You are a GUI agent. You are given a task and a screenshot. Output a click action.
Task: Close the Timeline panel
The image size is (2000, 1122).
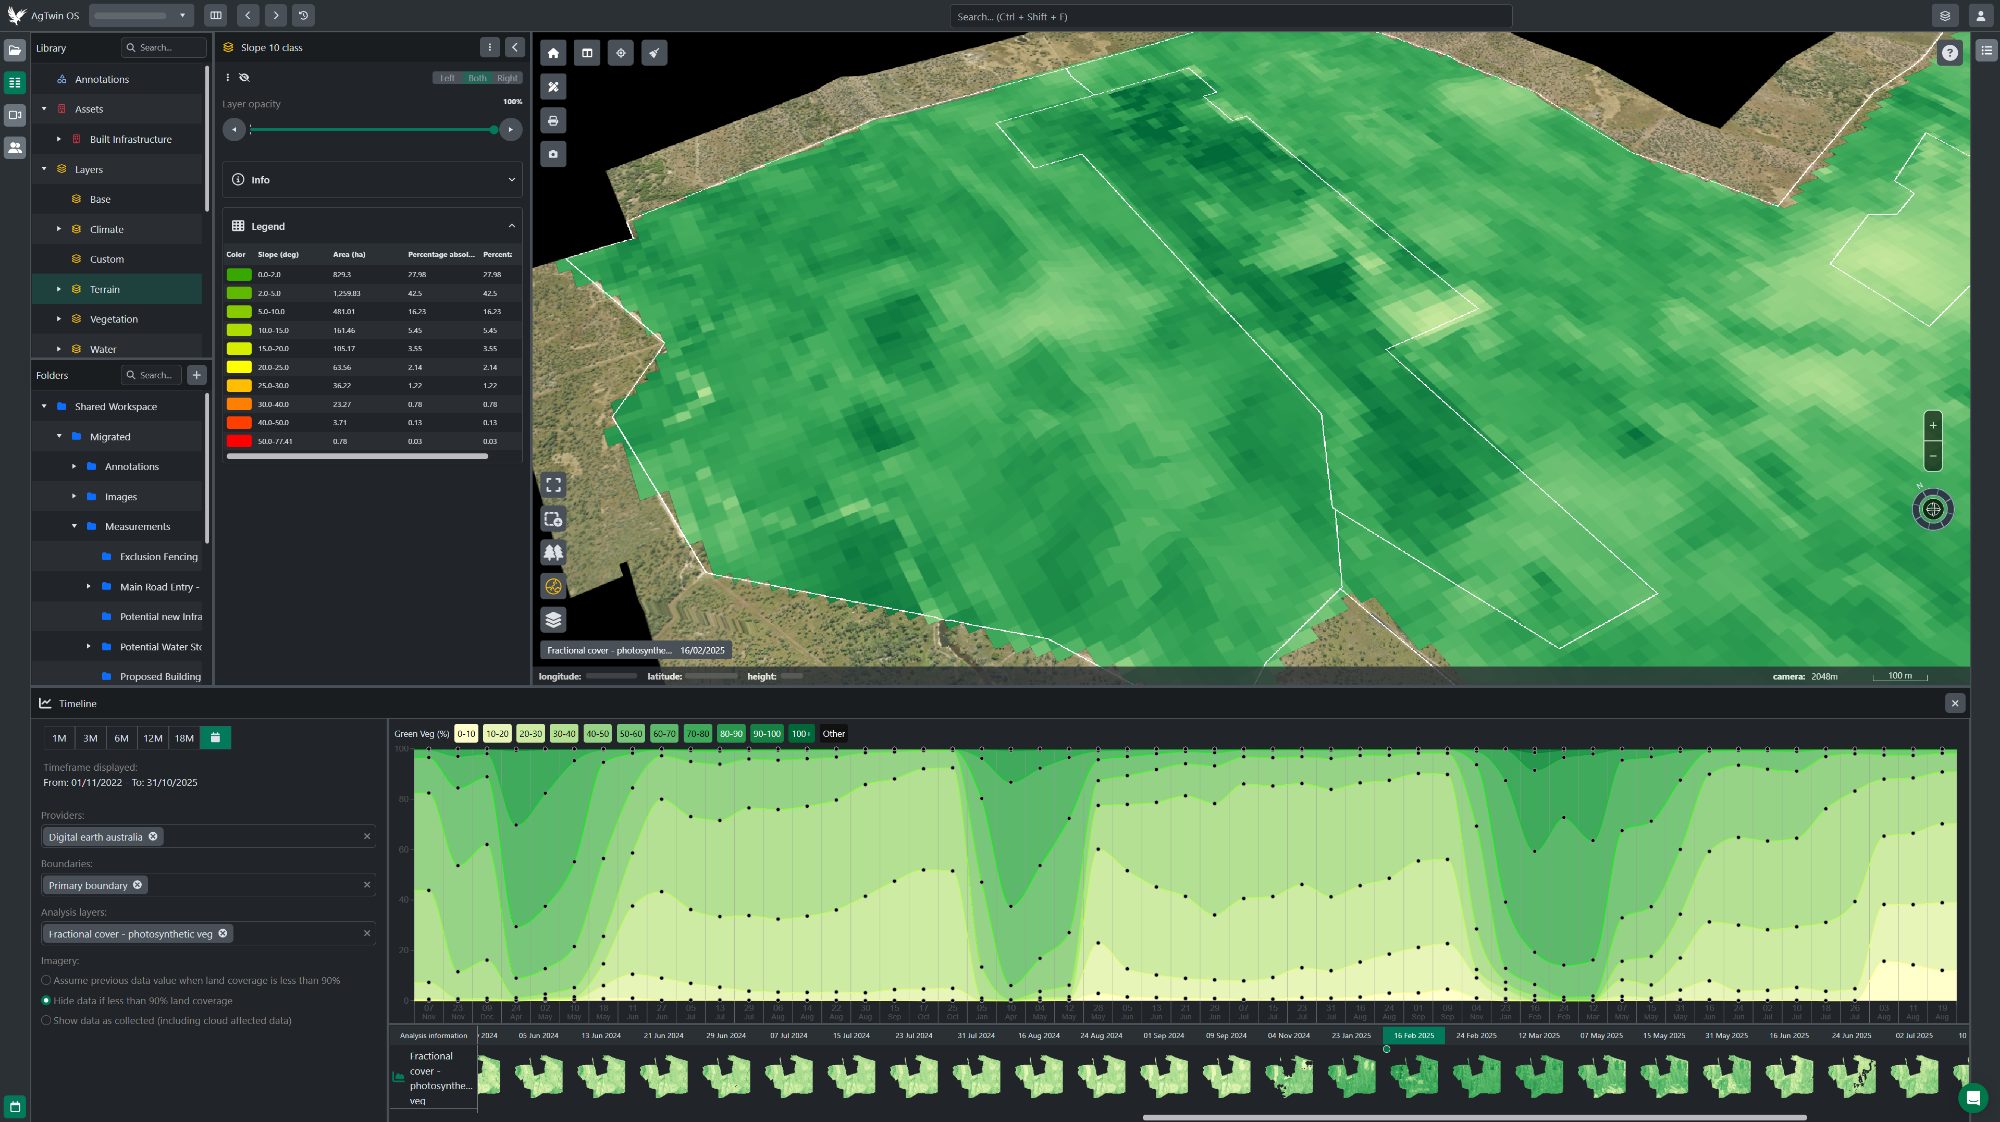[1955, 704]
